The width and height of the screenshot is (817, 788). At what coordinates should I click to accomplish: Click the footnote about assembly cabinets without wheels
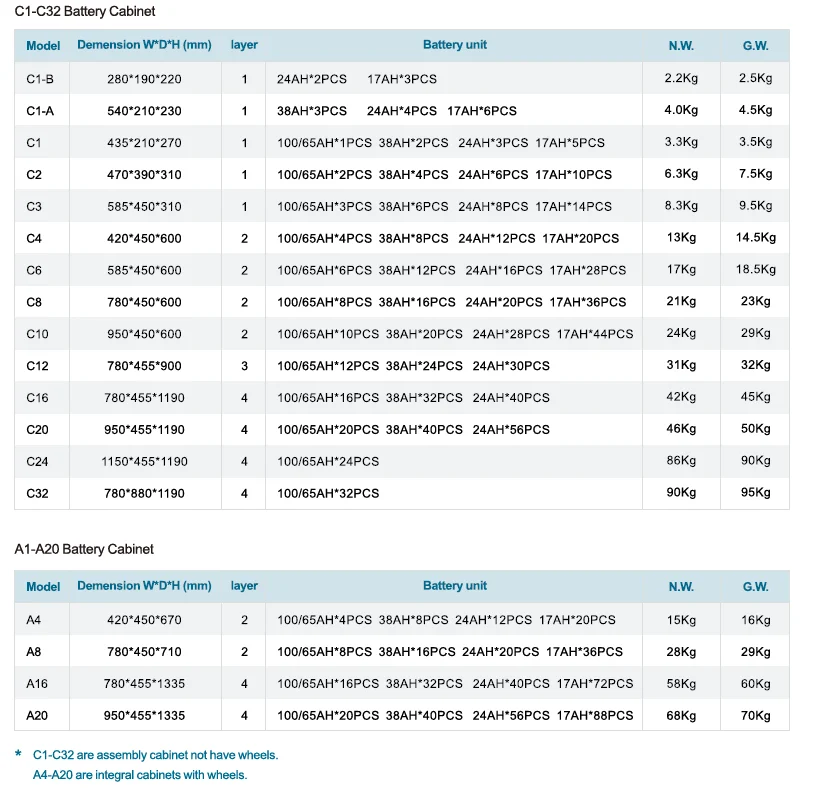155,755
